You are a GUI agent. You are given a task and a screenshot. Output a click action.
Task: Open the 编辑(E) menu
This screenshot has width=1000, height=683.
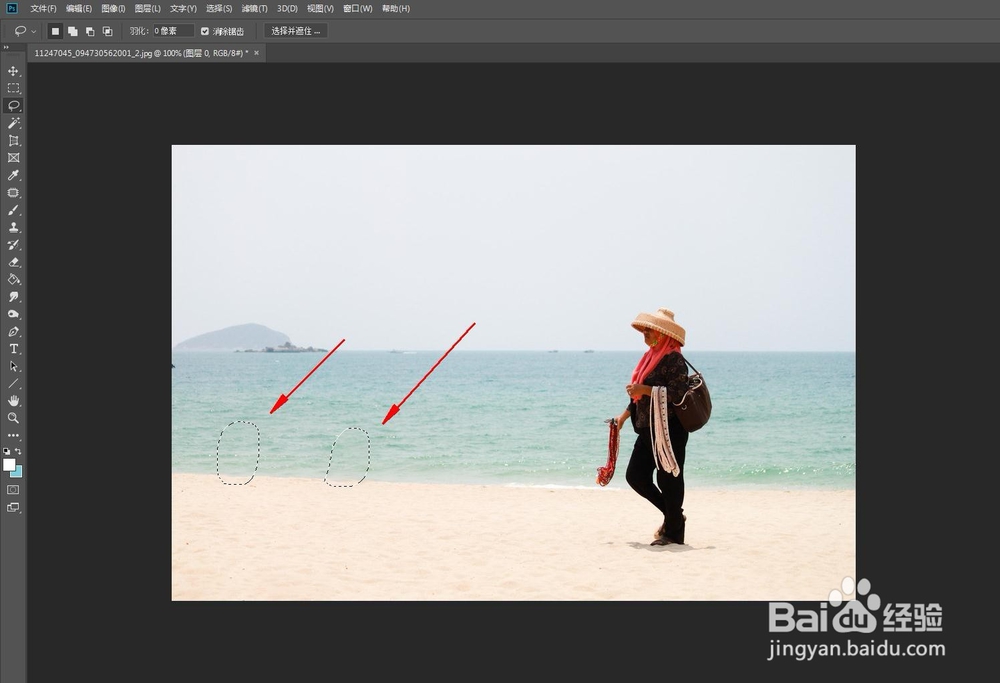(78, 8)
